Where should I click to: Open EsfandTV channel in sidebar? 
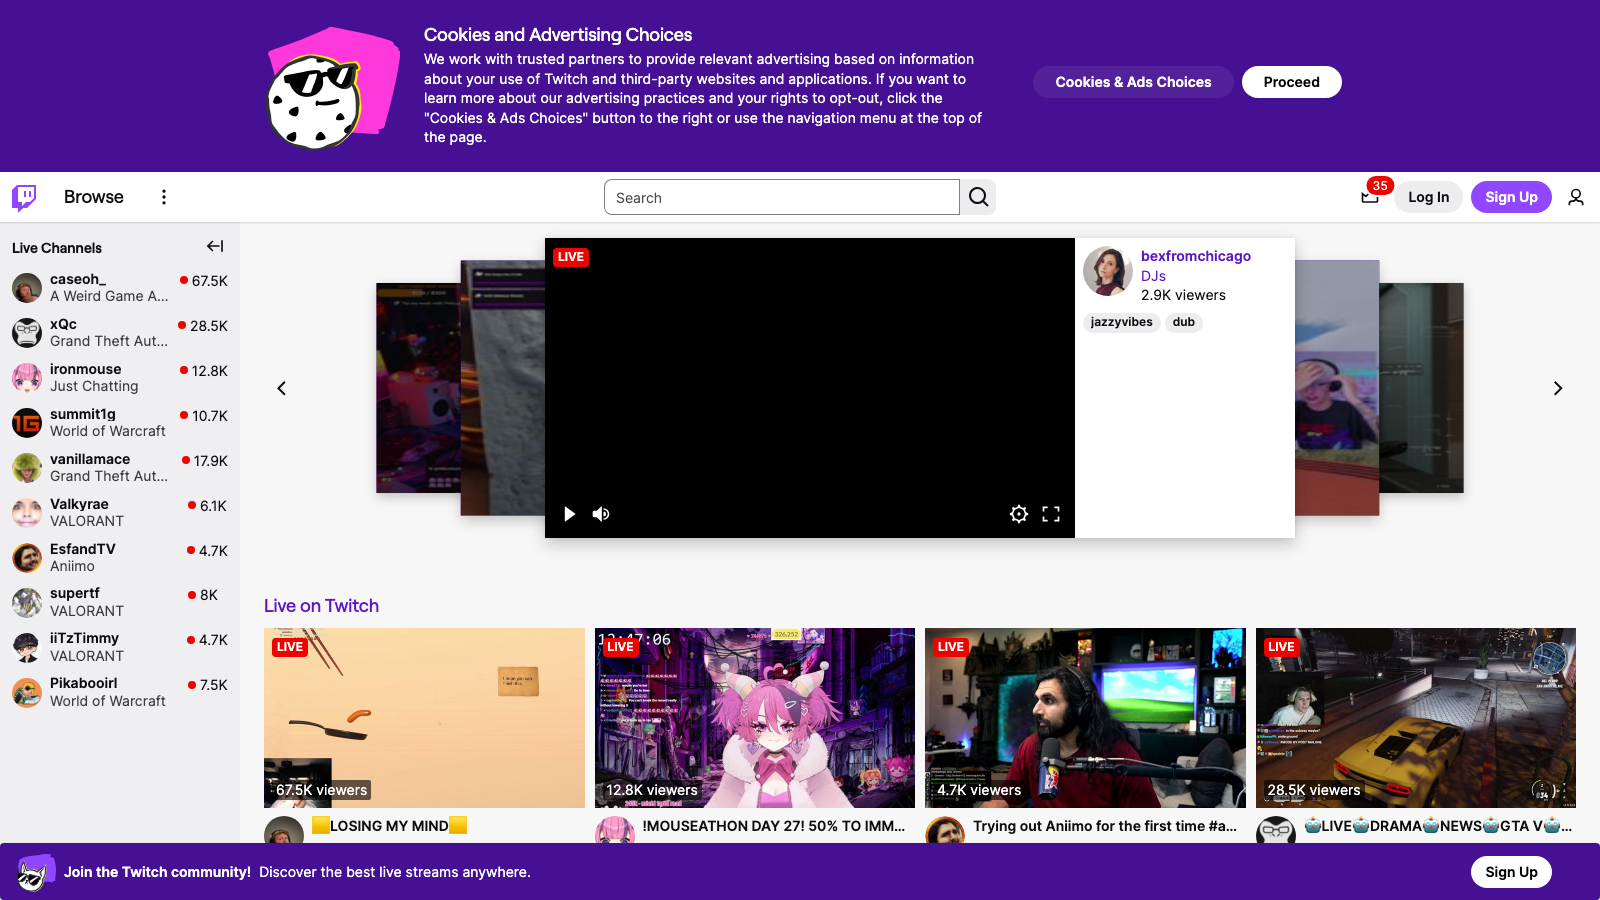(x=120, y=557)
